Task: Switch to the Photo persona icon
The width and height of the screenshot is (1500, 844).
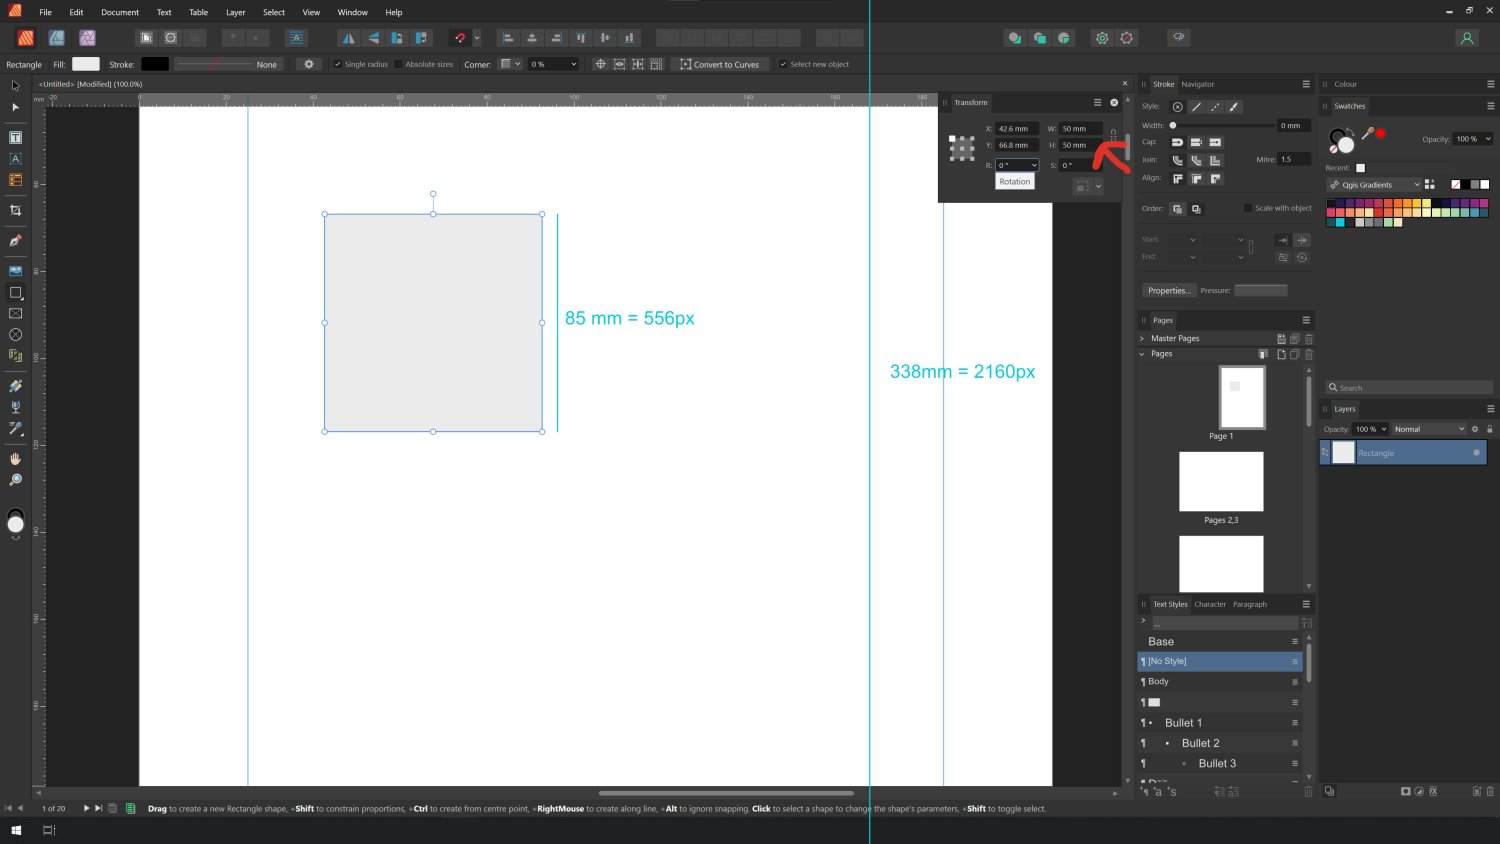Action: coord(87,38)
